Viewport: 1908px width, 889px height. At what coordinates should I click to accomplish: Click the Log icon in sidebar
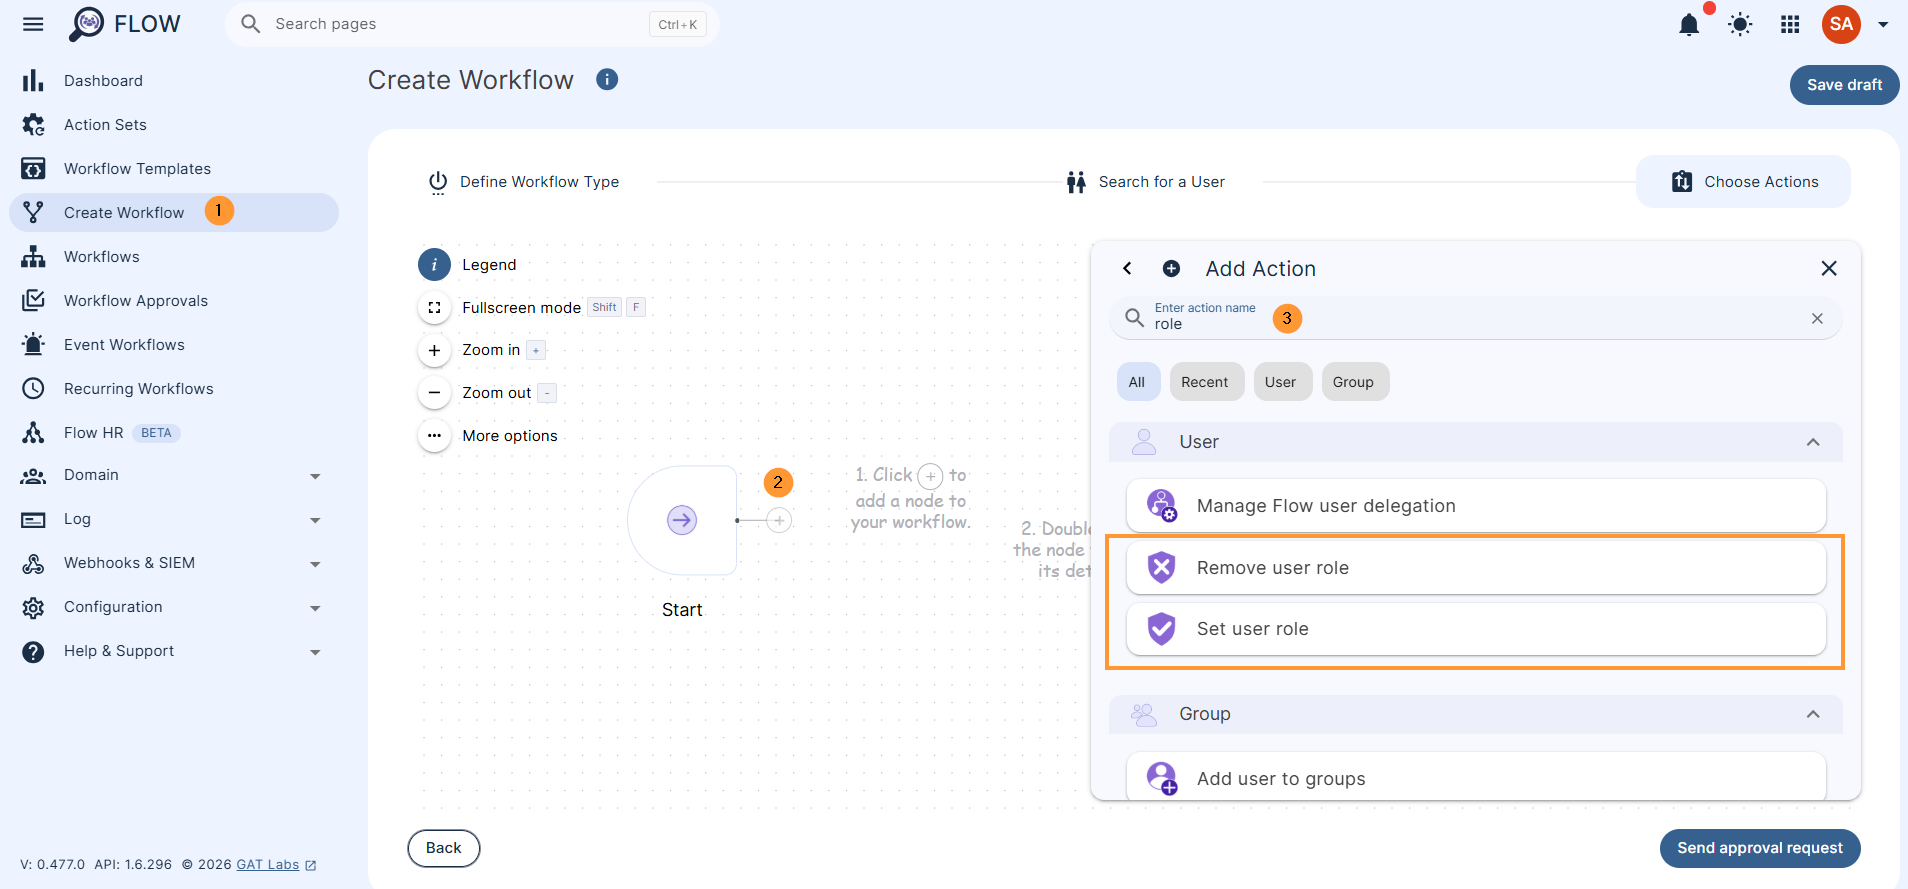point(33,520)
